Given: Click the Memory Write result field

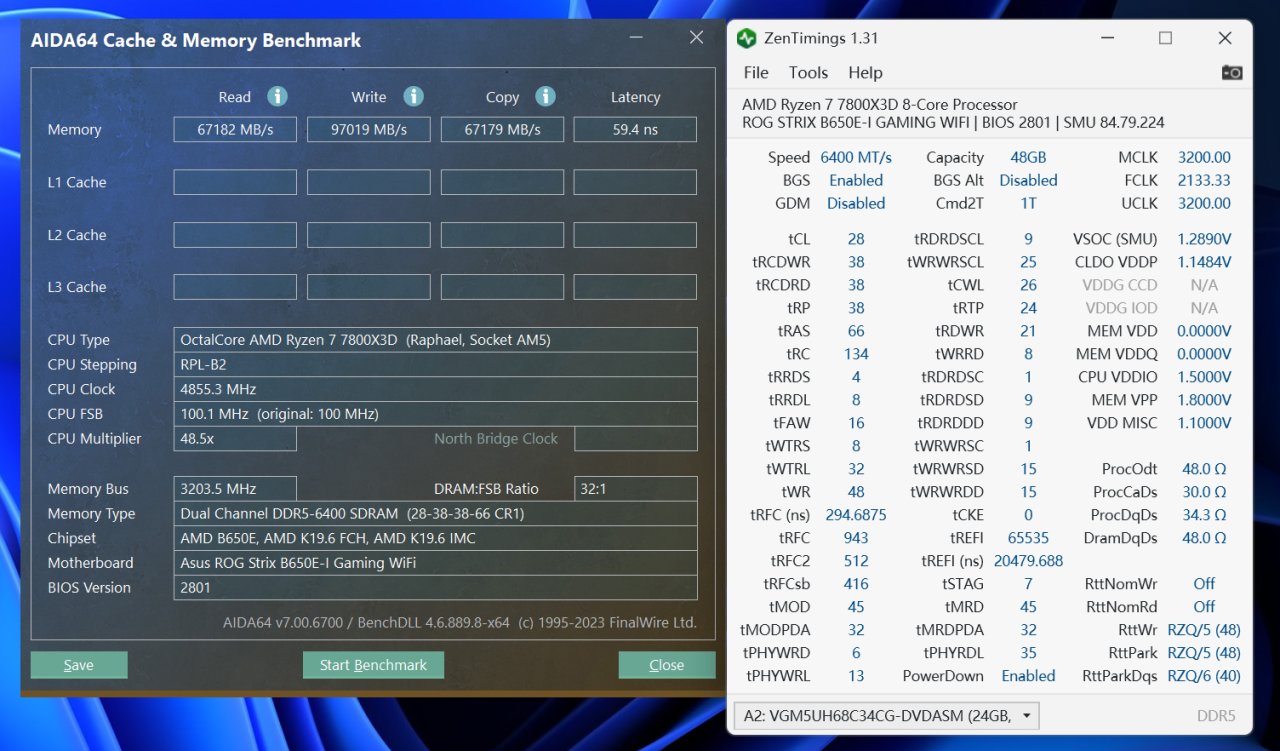Looking at the screenshot, I should pyautogui.click(x=368, y=129).
